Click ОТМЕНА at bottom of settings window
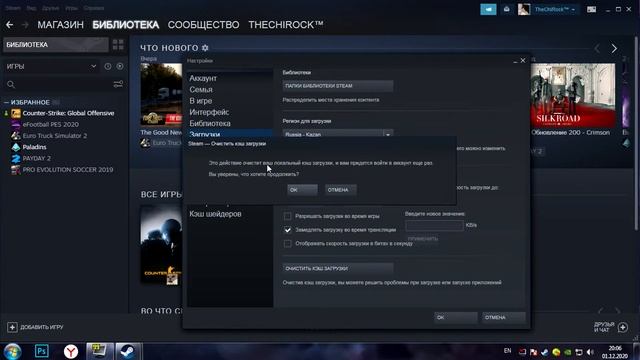Screen dimensions: 640x360 (503, 317)
